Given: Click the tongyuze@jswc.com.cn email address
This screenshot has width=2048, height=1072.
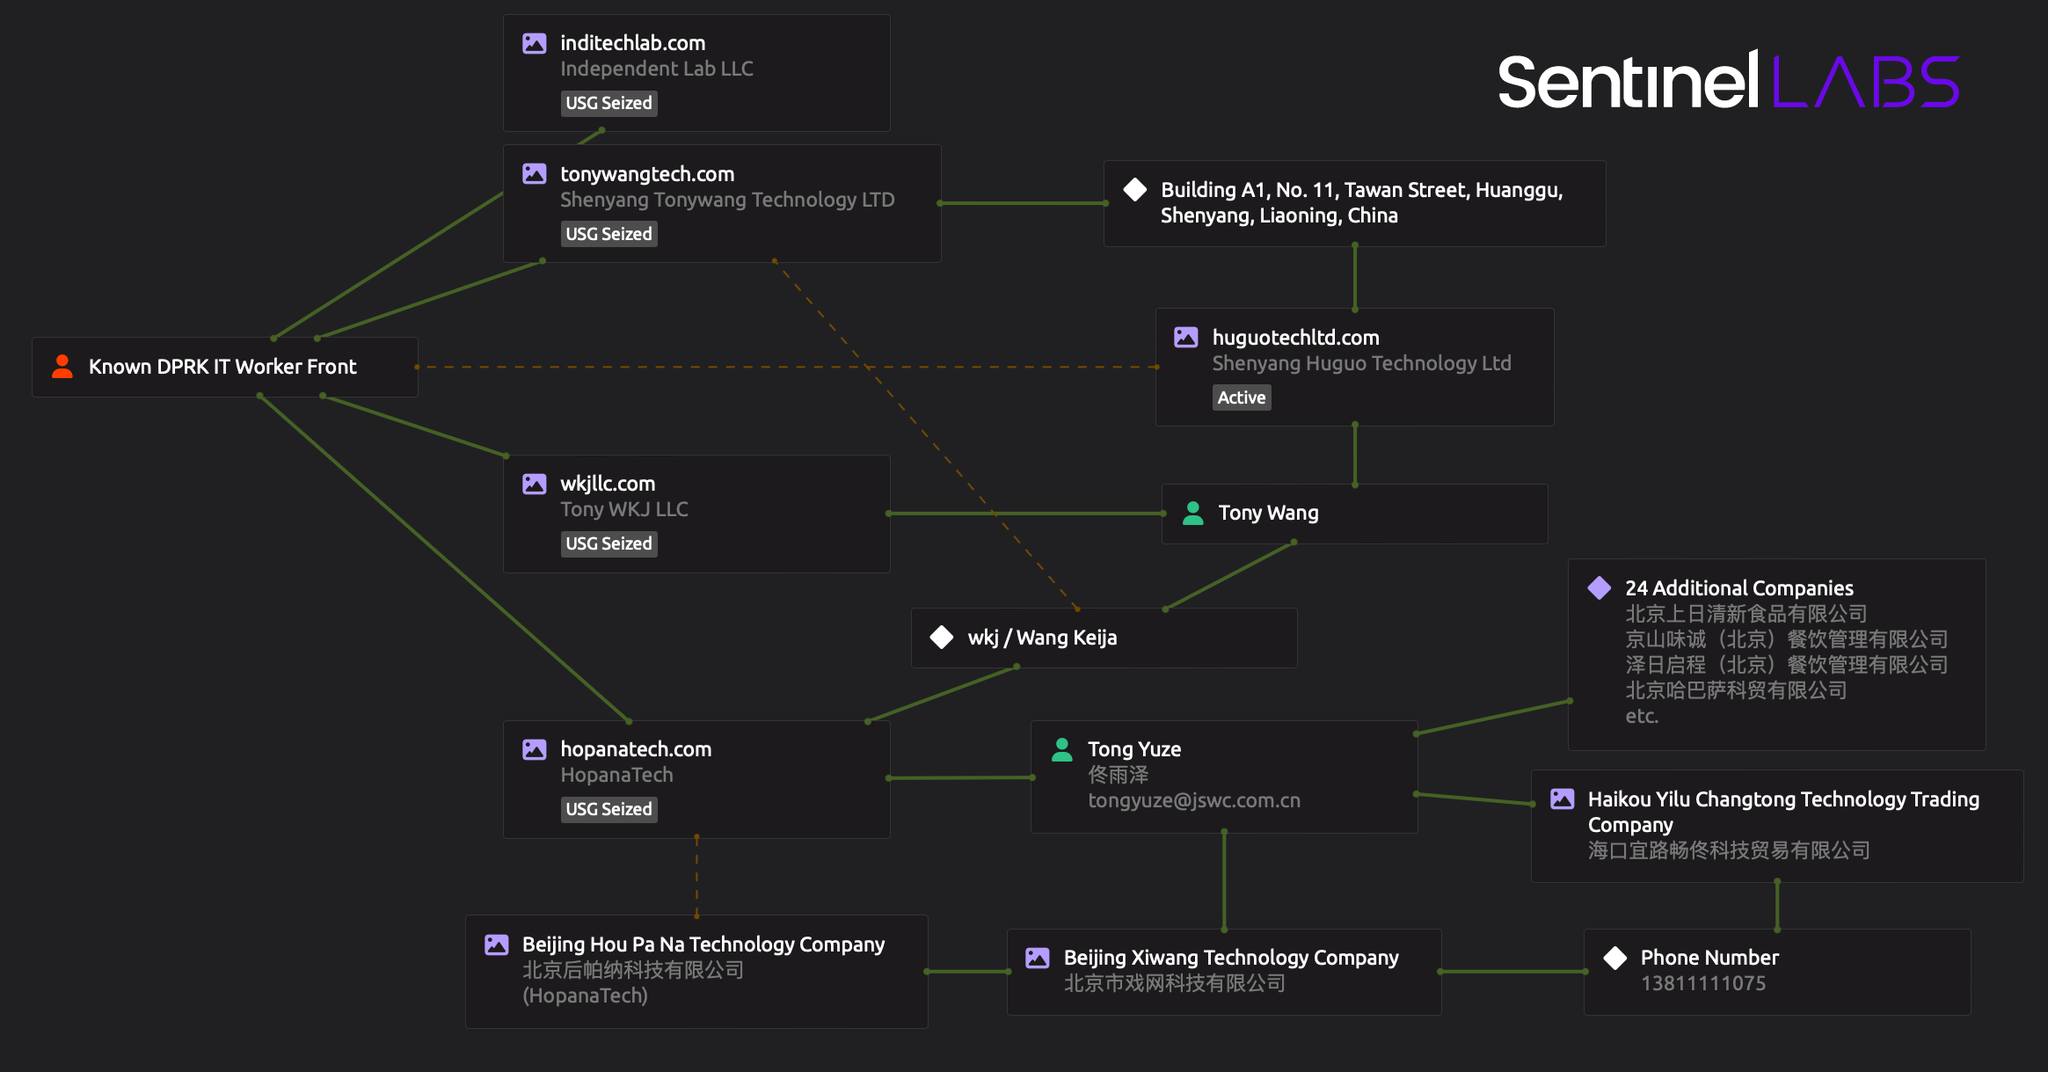Looking at the screenshot, I should pos(1193,800).
